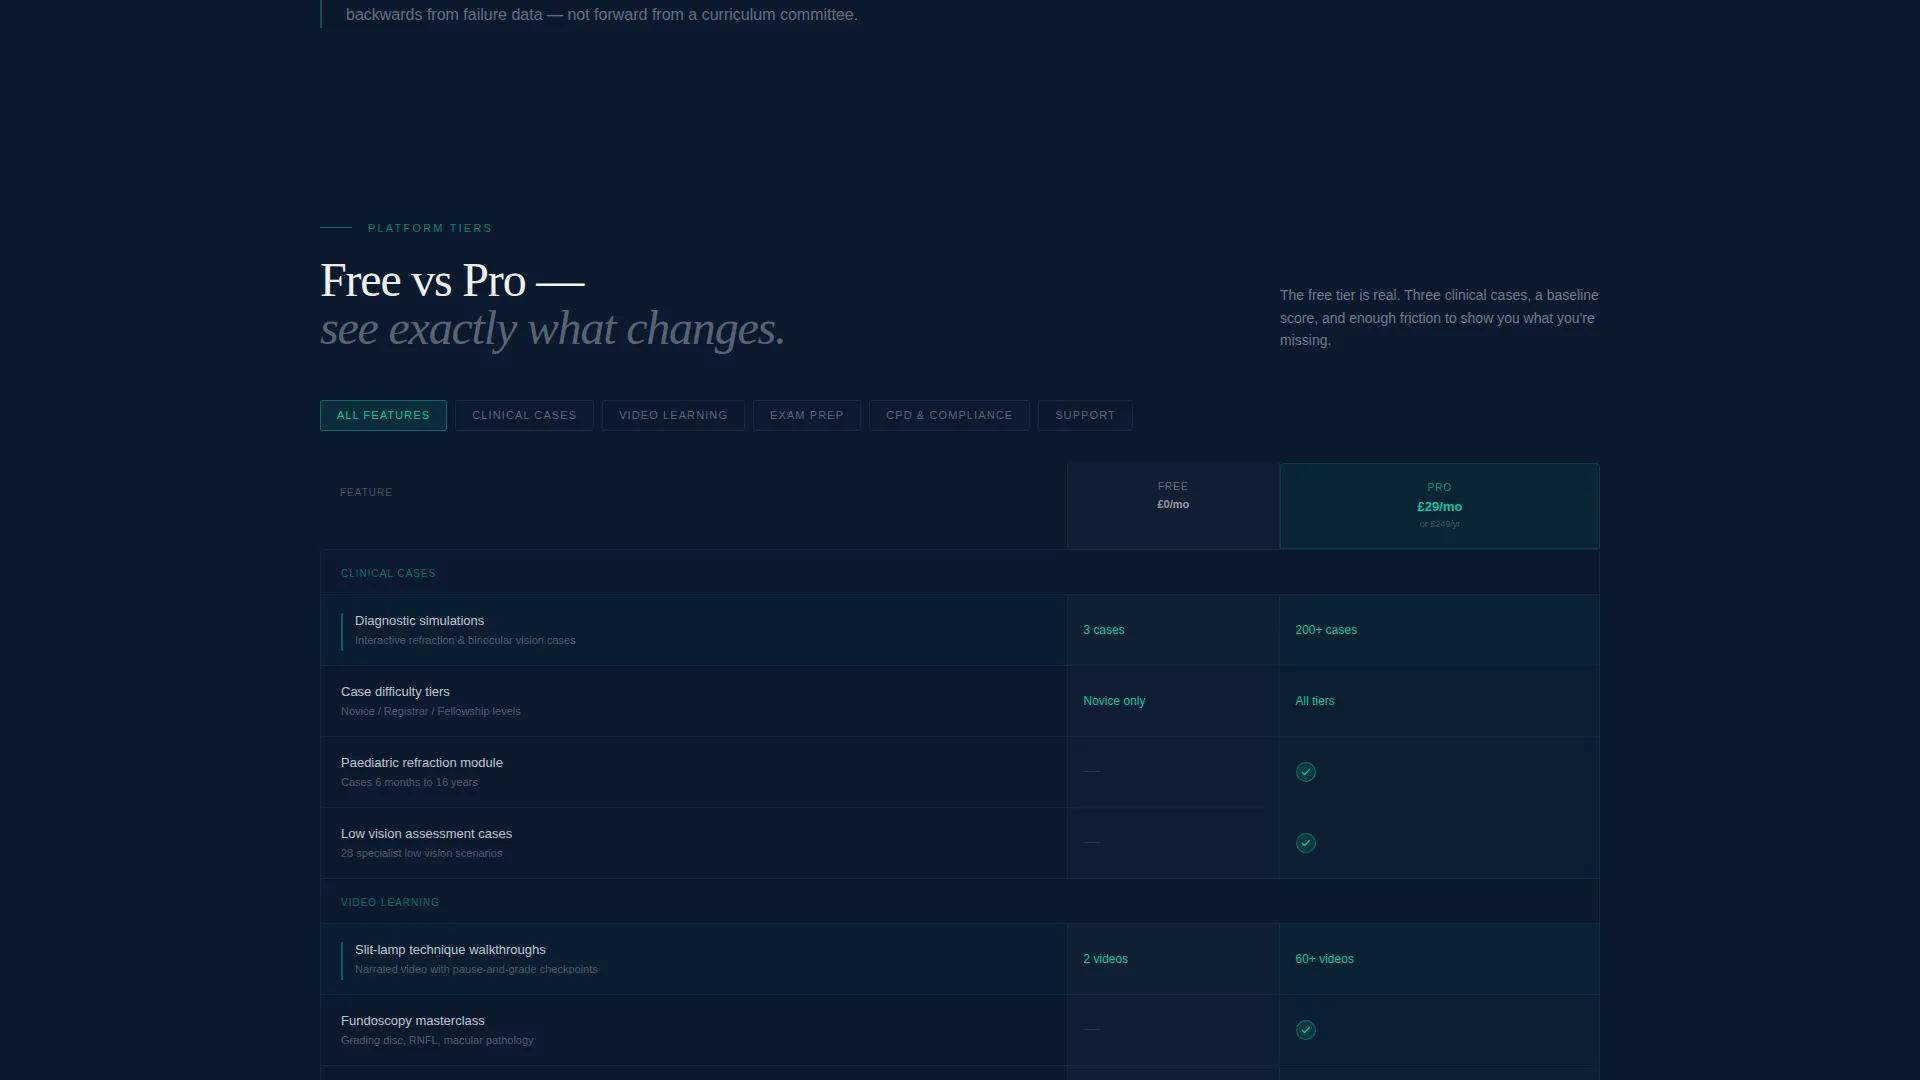
Task: Click the '3 cases' Free value
Action: click(x=1103, y=630)
